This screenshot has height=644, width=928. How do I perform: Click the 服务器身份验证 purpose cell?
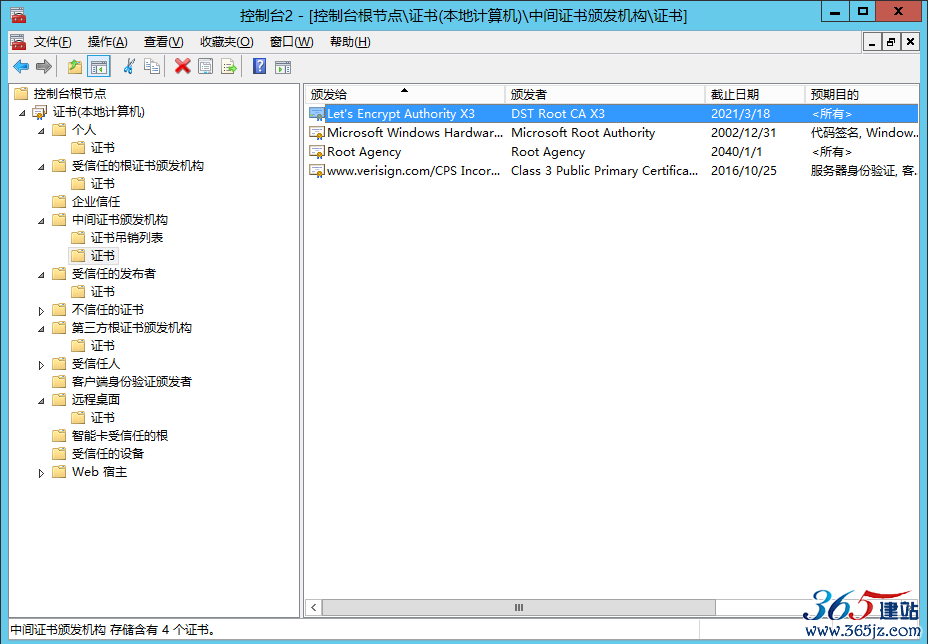864,170
